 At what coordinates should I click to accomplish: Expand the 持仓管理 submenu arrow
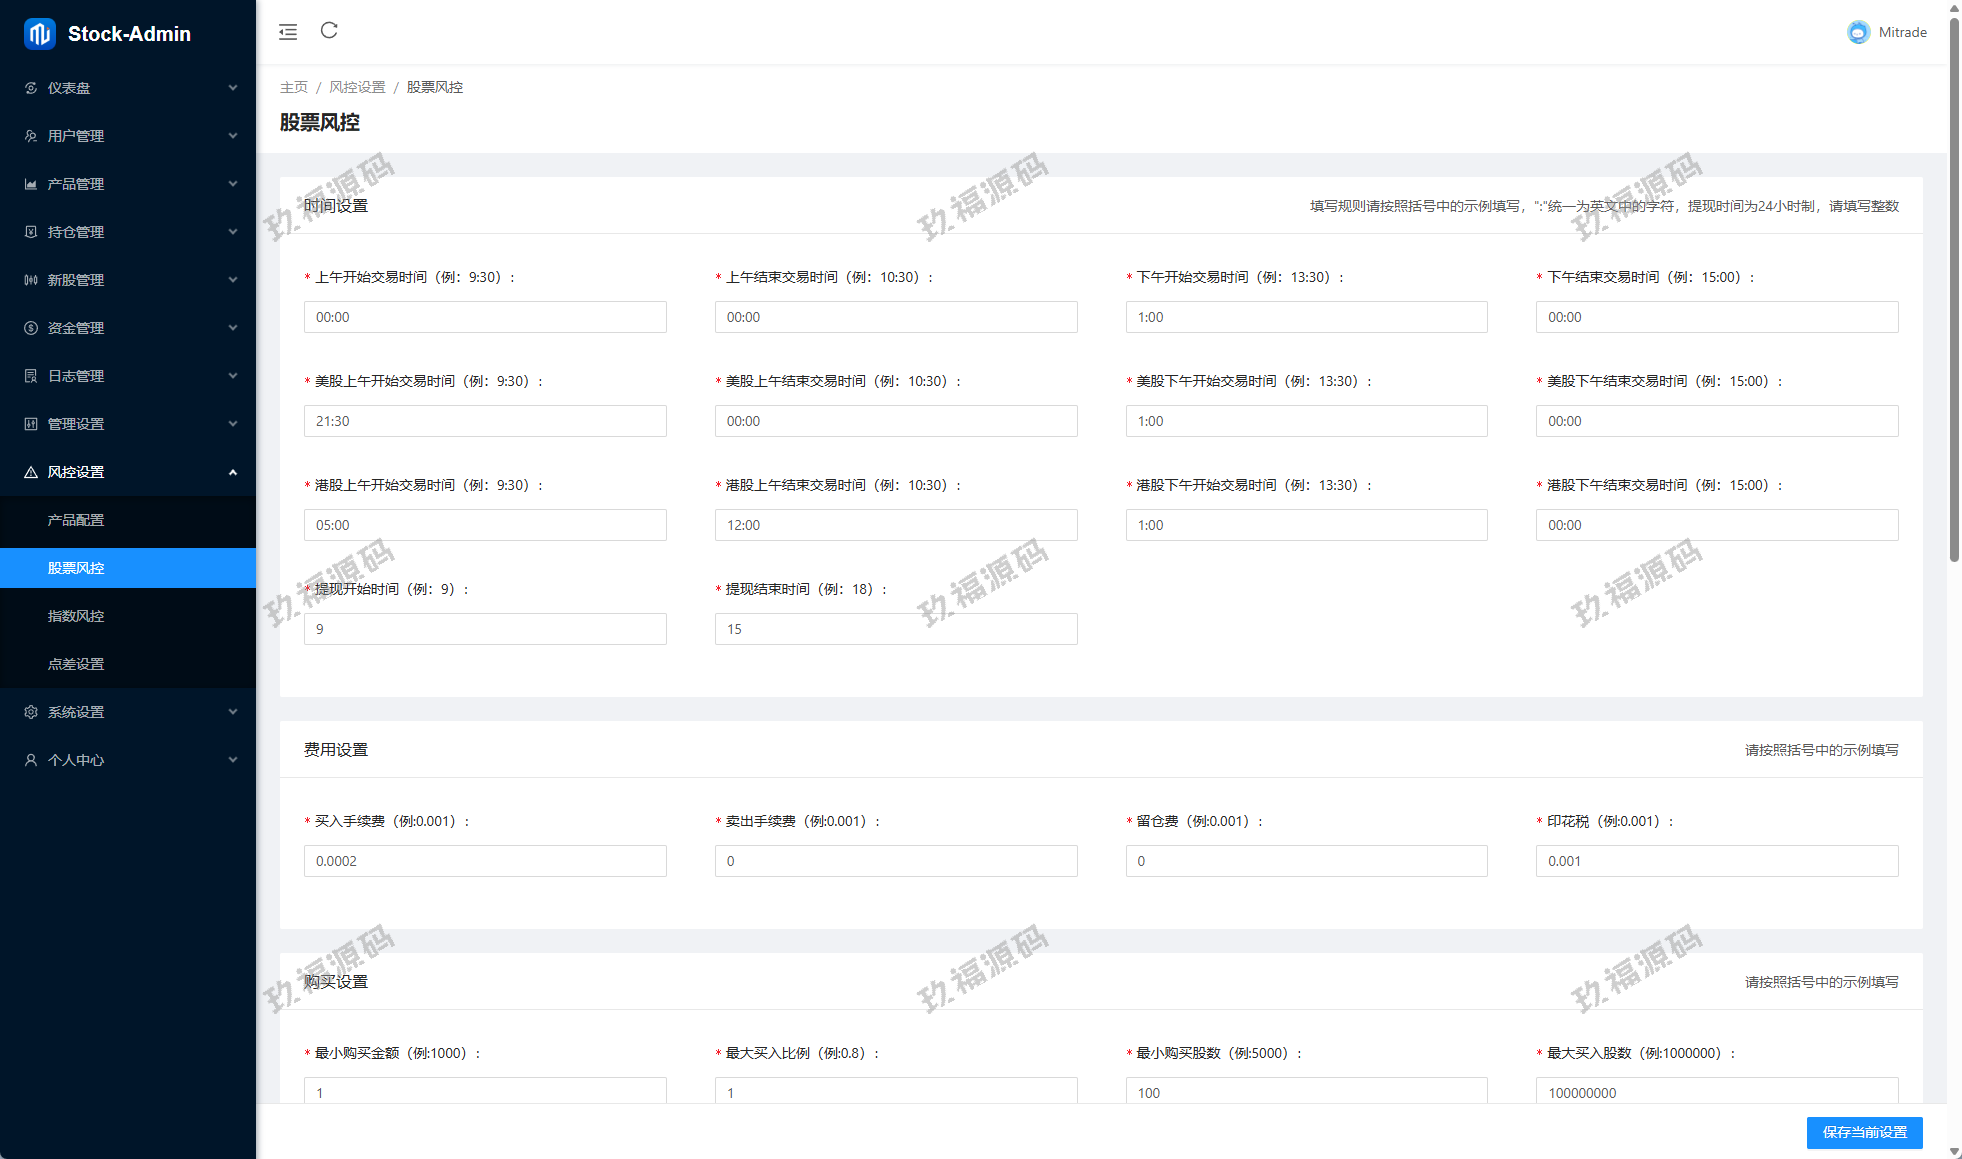pos(233,232)
